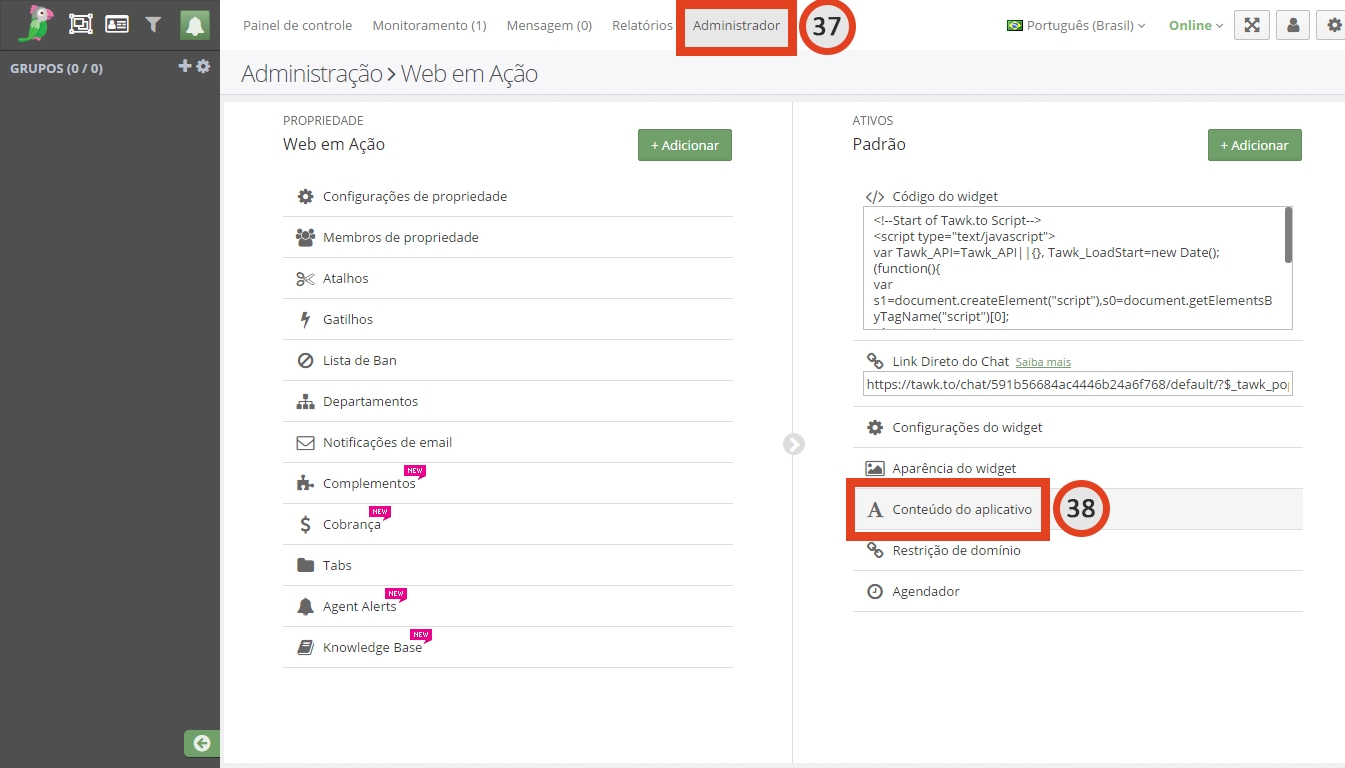The height and width of the screenshot is (768, 1345).
Task: Open Knowledge Base entry
Action: (x=508, y=647)
